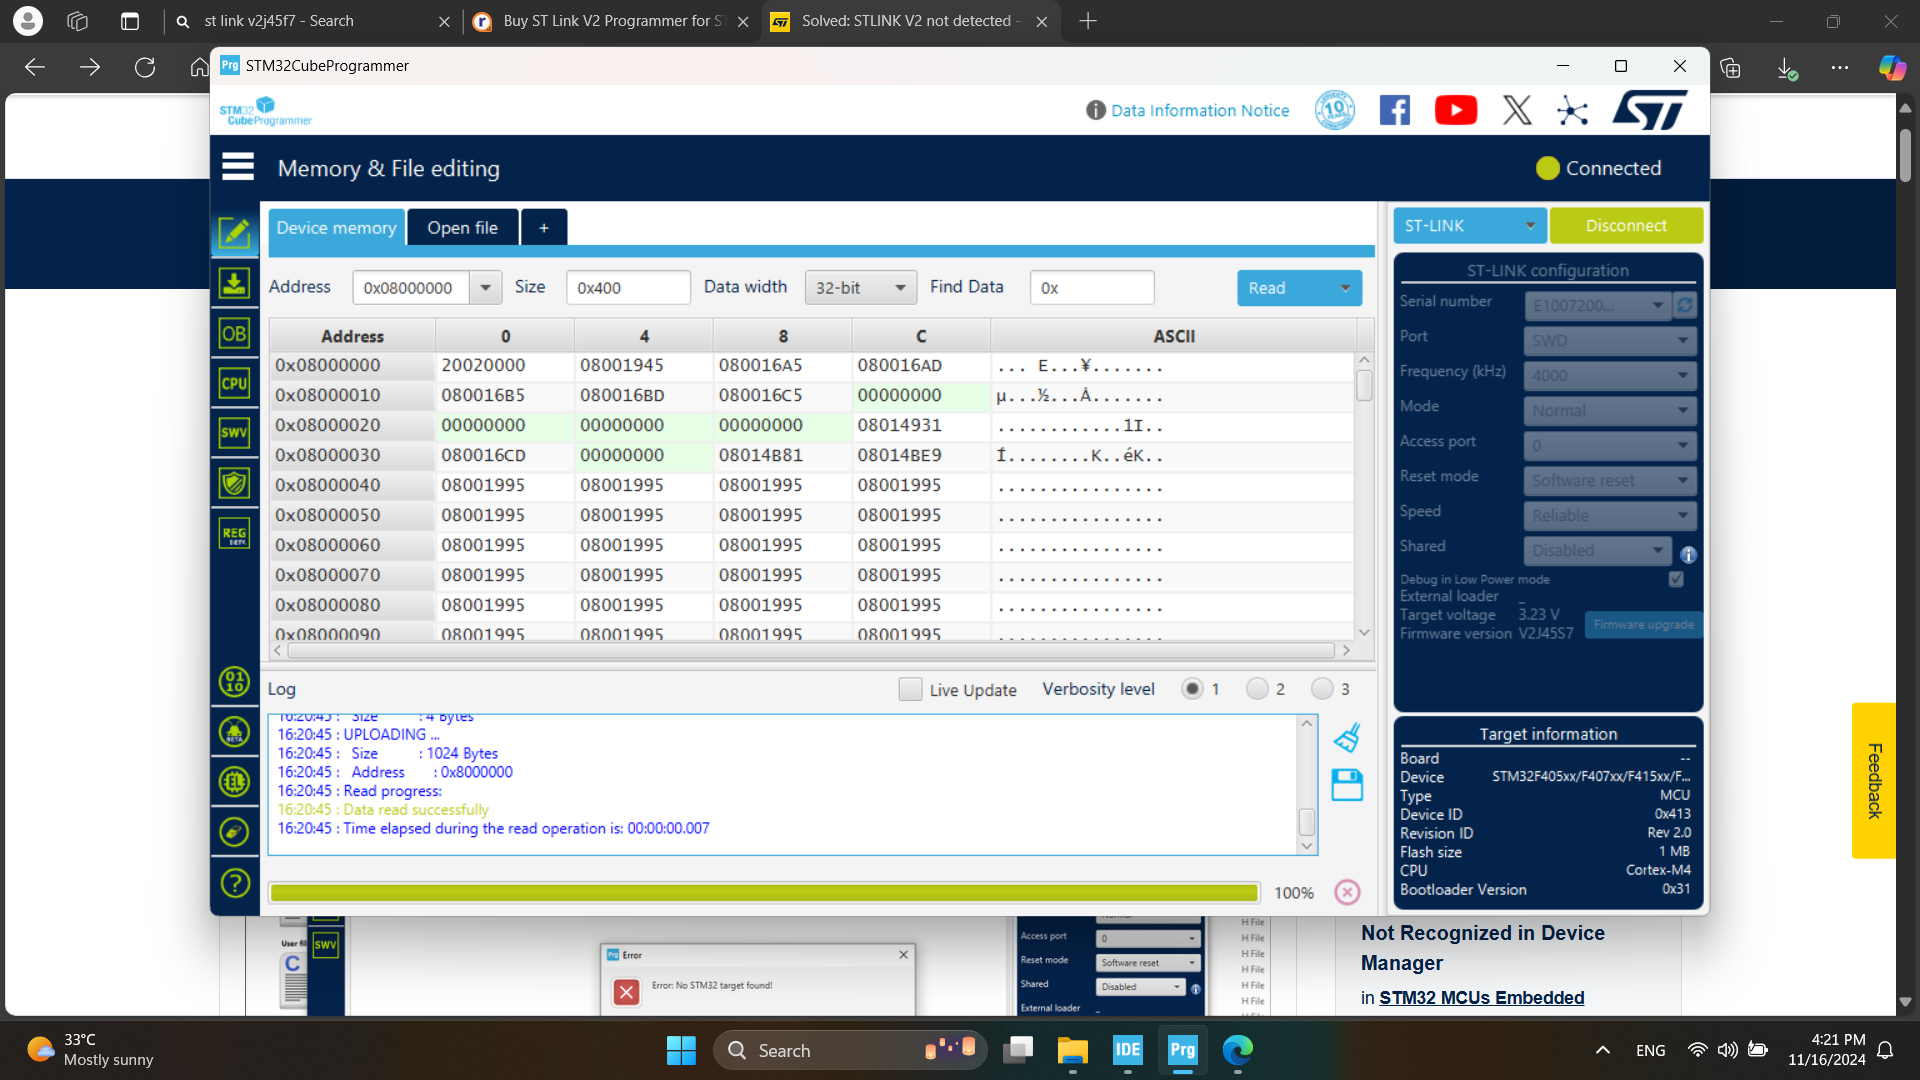Save the log using floppy disk icon
1920x1080 pixels.
tap(1347, 785)
